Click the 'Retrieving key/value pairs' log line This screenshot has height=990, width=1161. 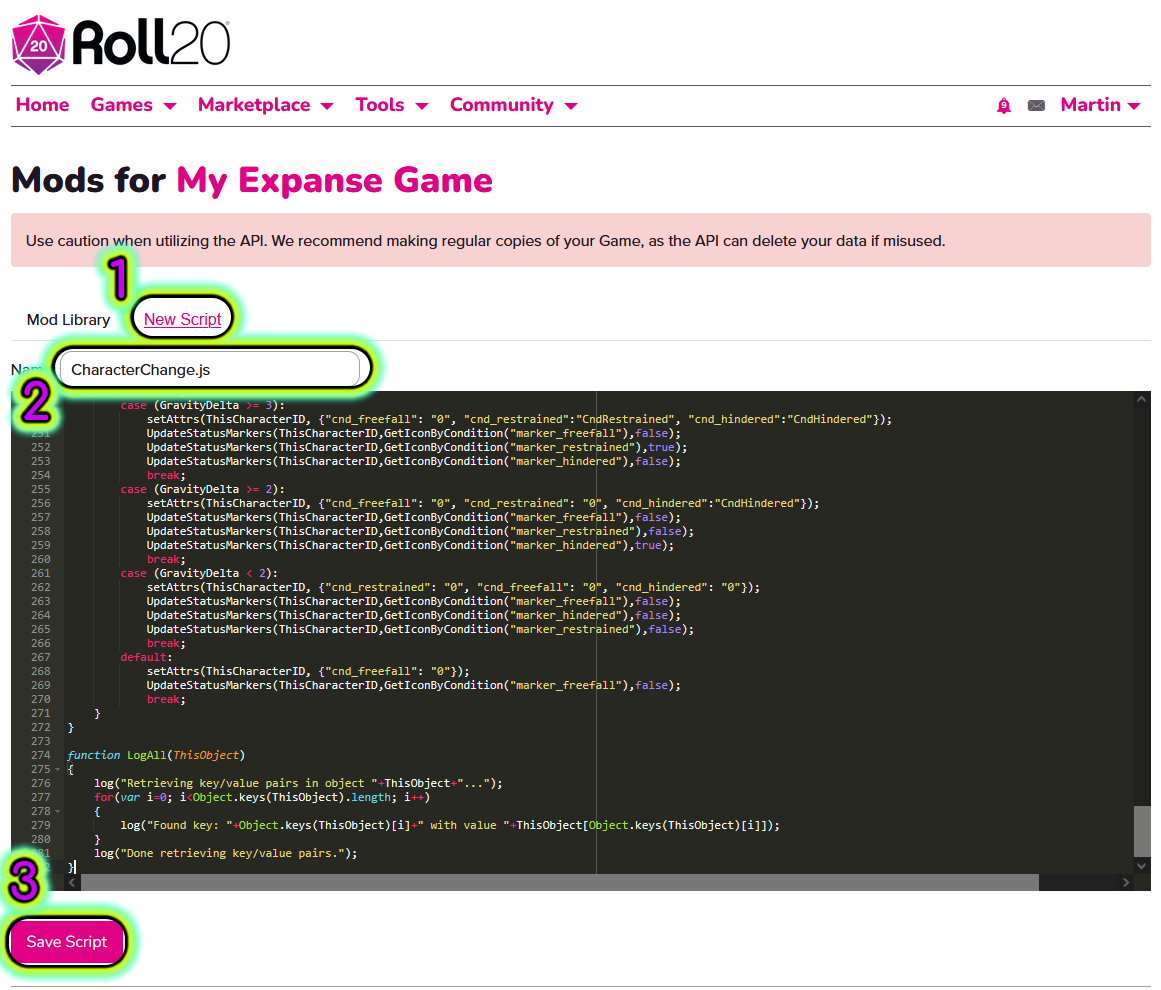pyautogui.click(x=298, y=783)
